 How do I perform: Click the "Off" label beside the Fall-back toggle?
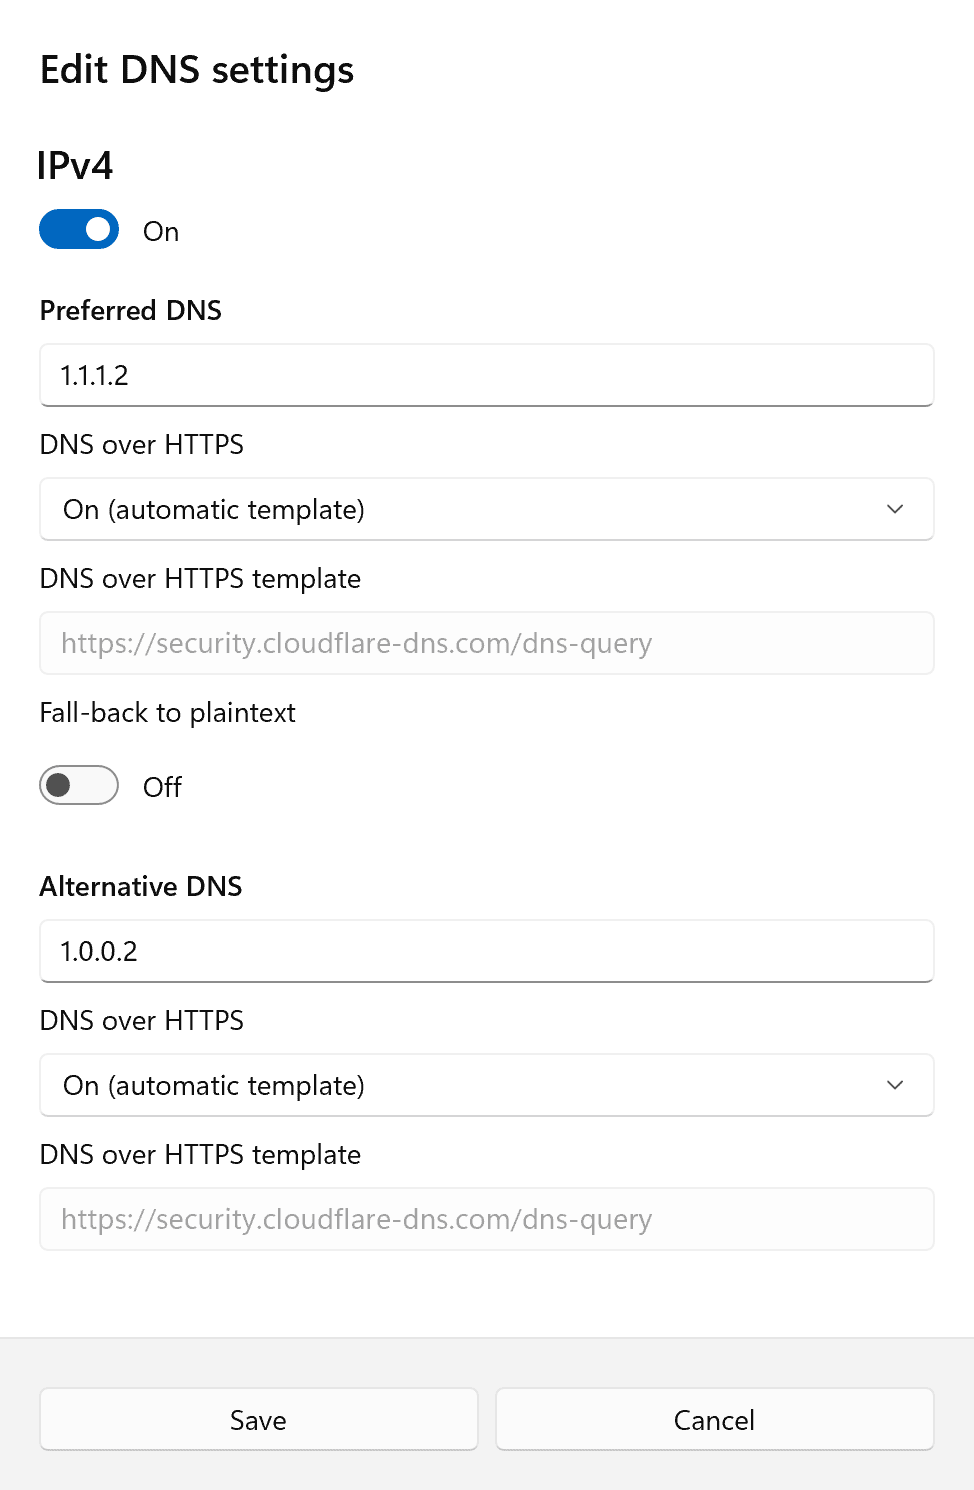[x=162, y=788]
